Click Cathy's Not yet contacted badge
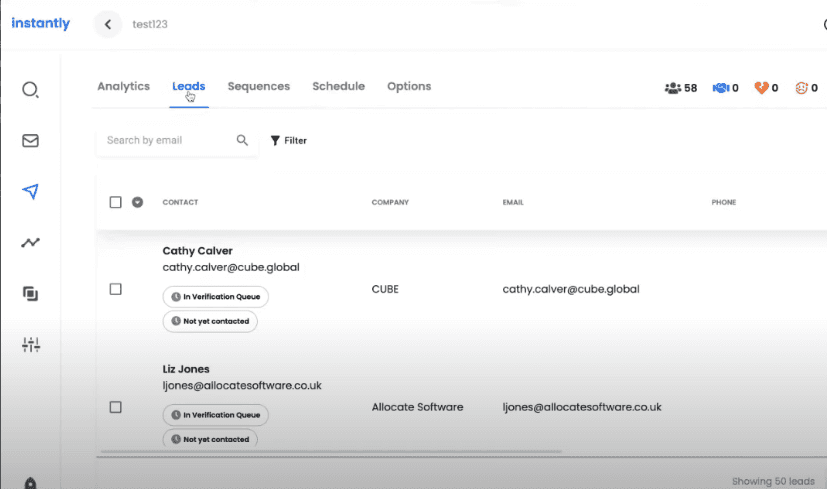Screen dimensions: 827x489 pyautogui.click(x=210, y=321)
